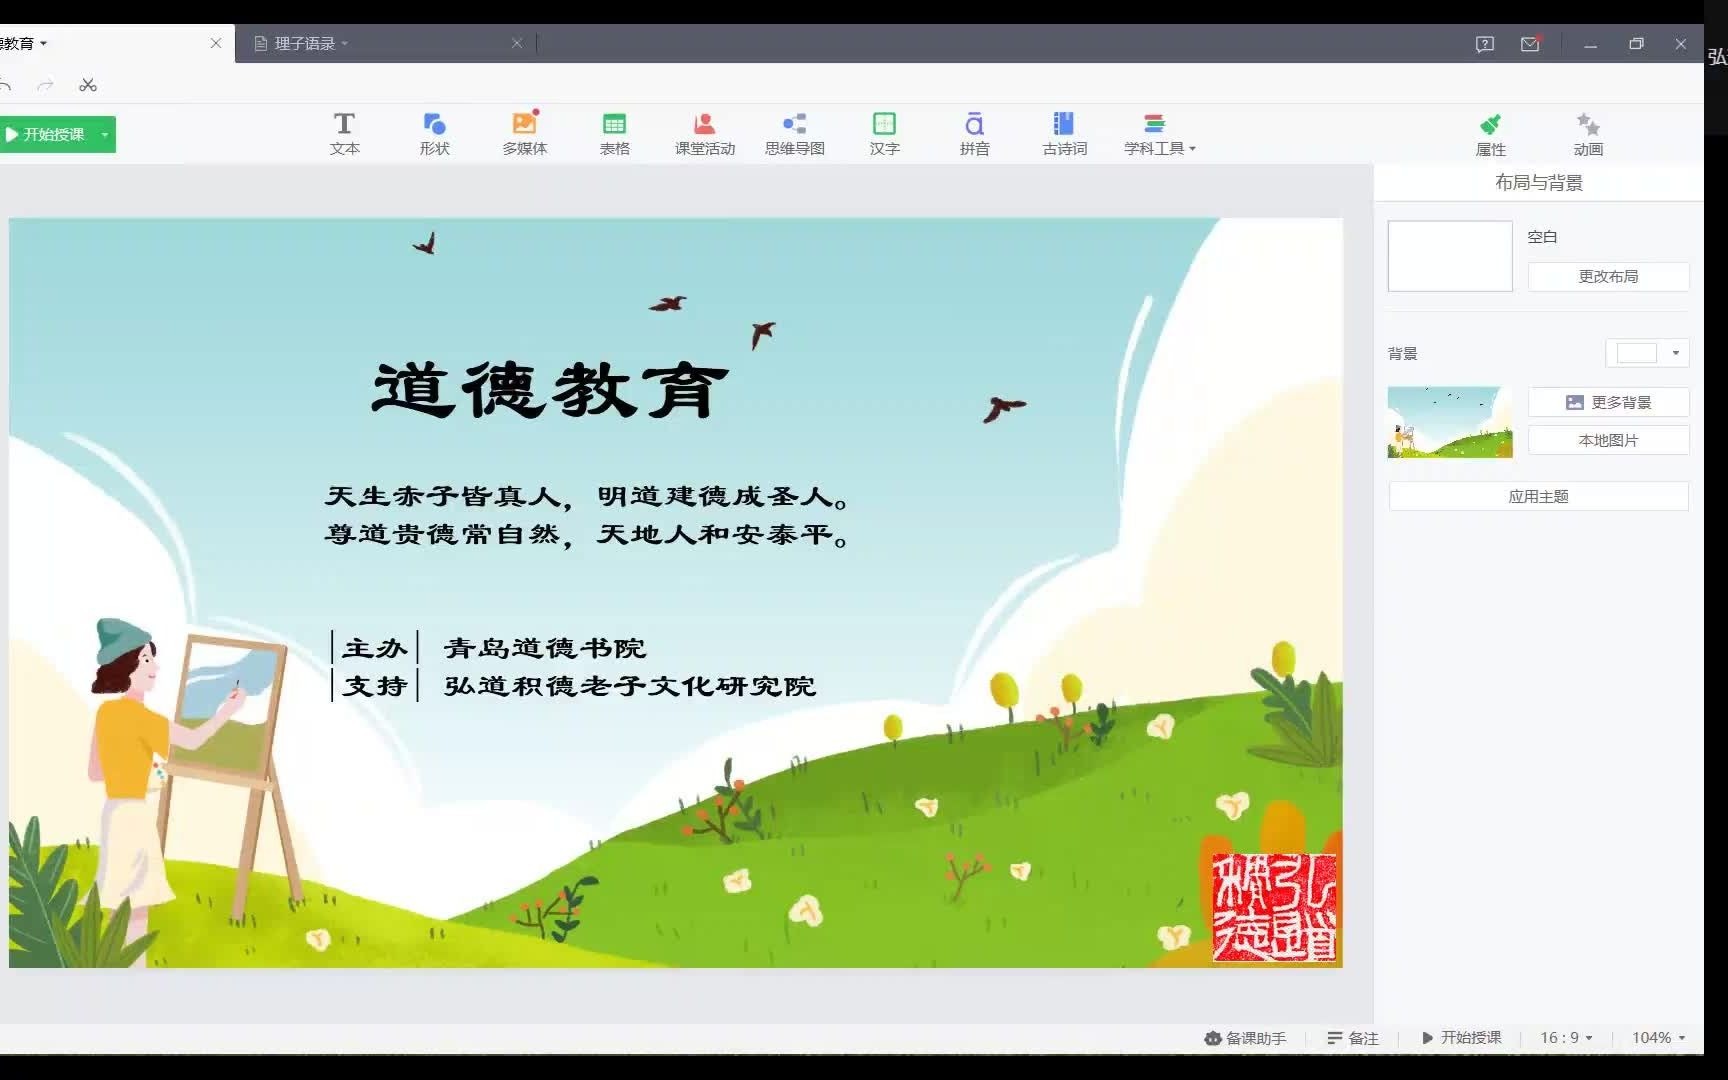
Task: Open the mail feedback icon
Action: coord(1530,44)
